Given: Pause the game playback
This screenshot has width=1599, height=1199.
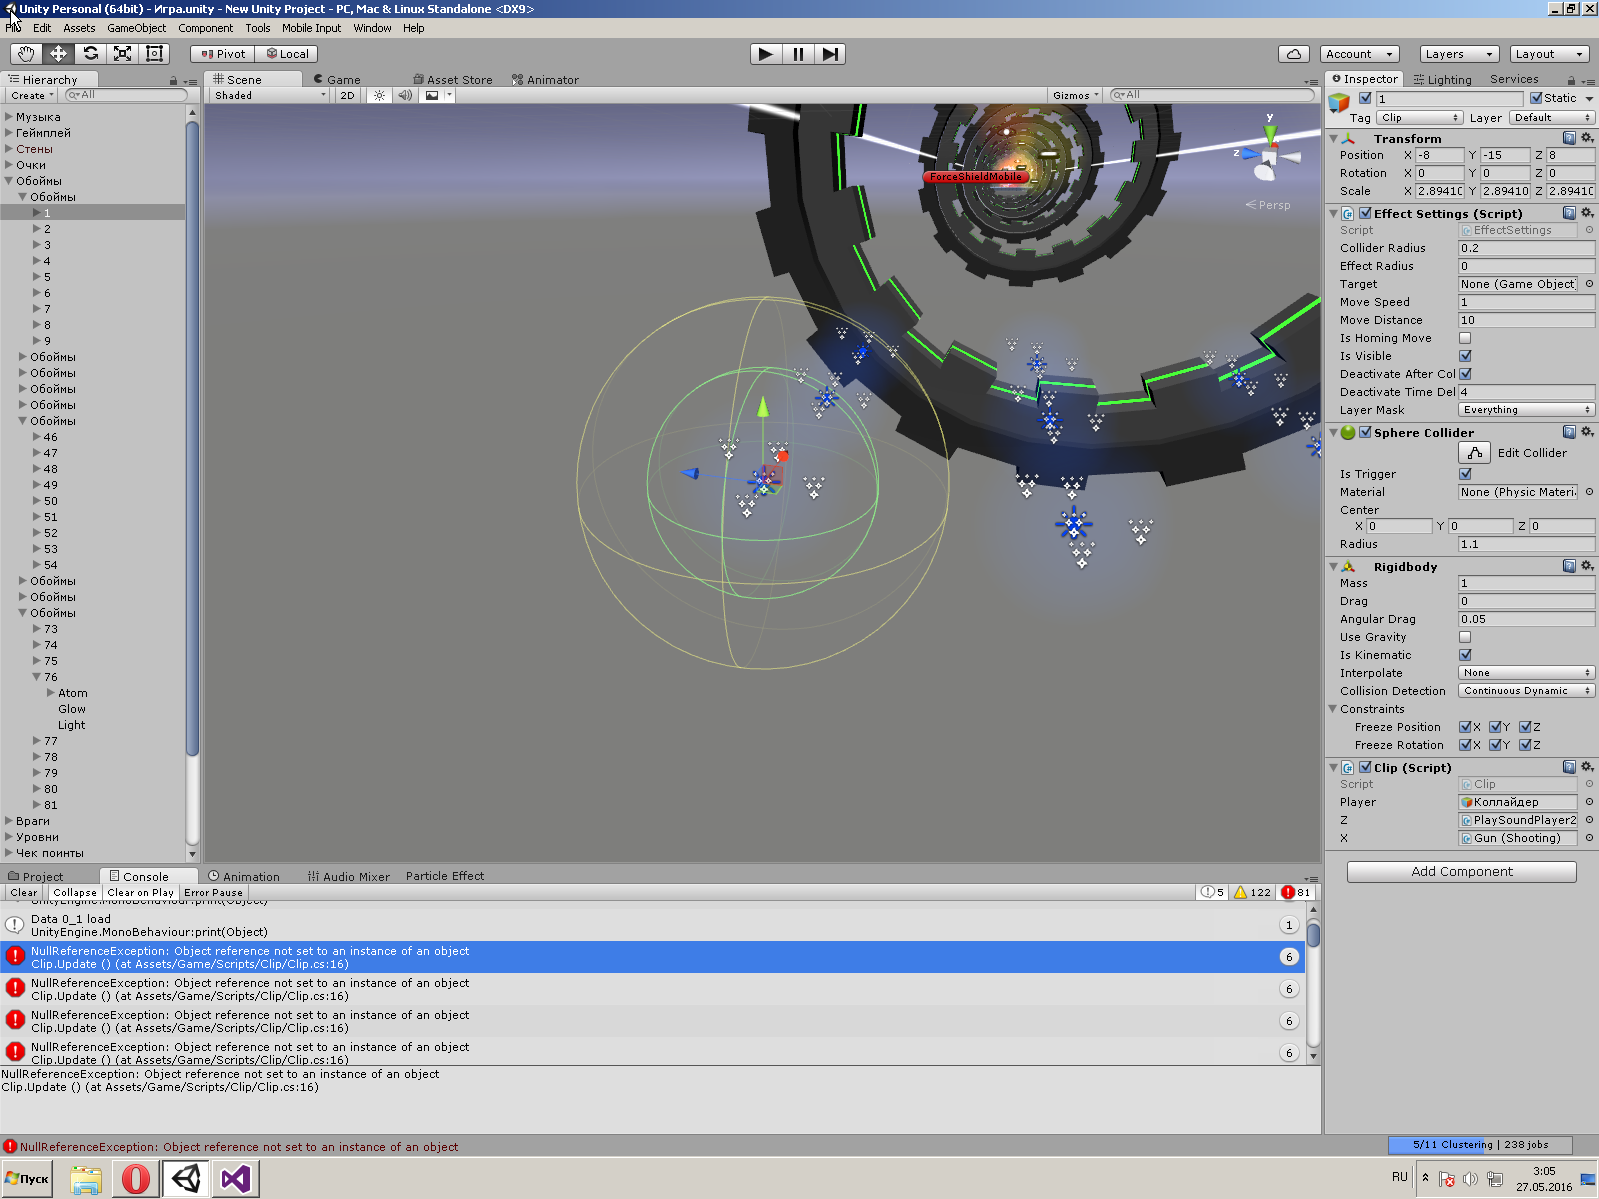Looking at the screenshot, I should 798,54.
